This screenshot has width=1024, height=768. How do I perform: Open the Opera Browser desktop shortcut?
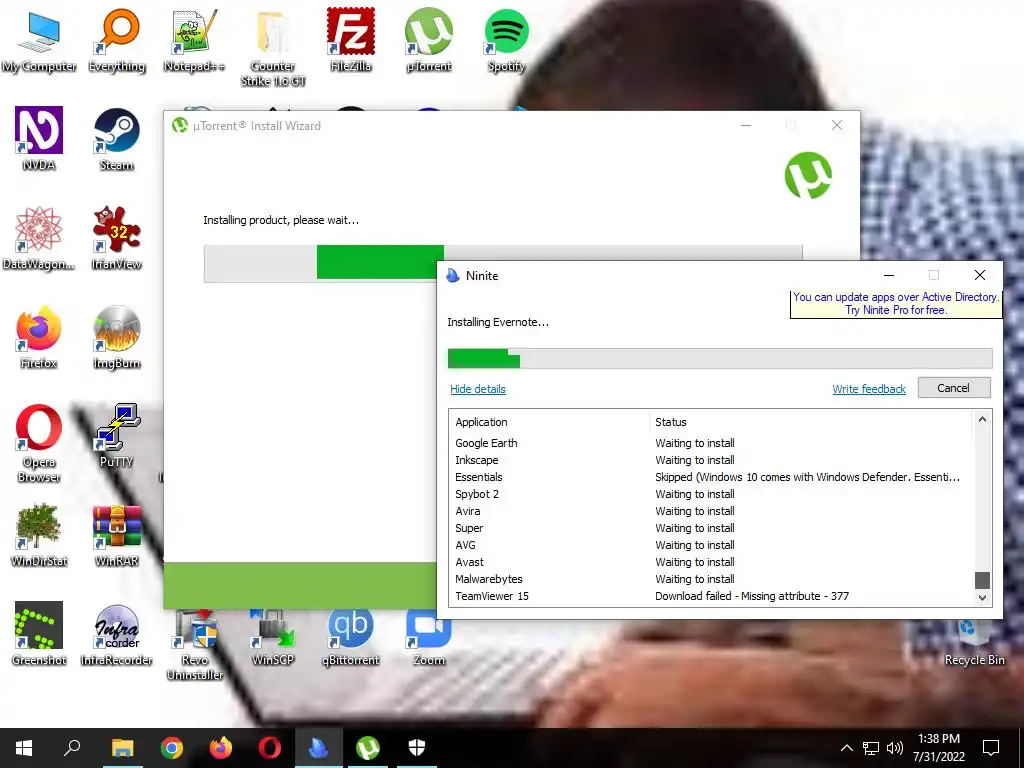(x=39, y=444)
